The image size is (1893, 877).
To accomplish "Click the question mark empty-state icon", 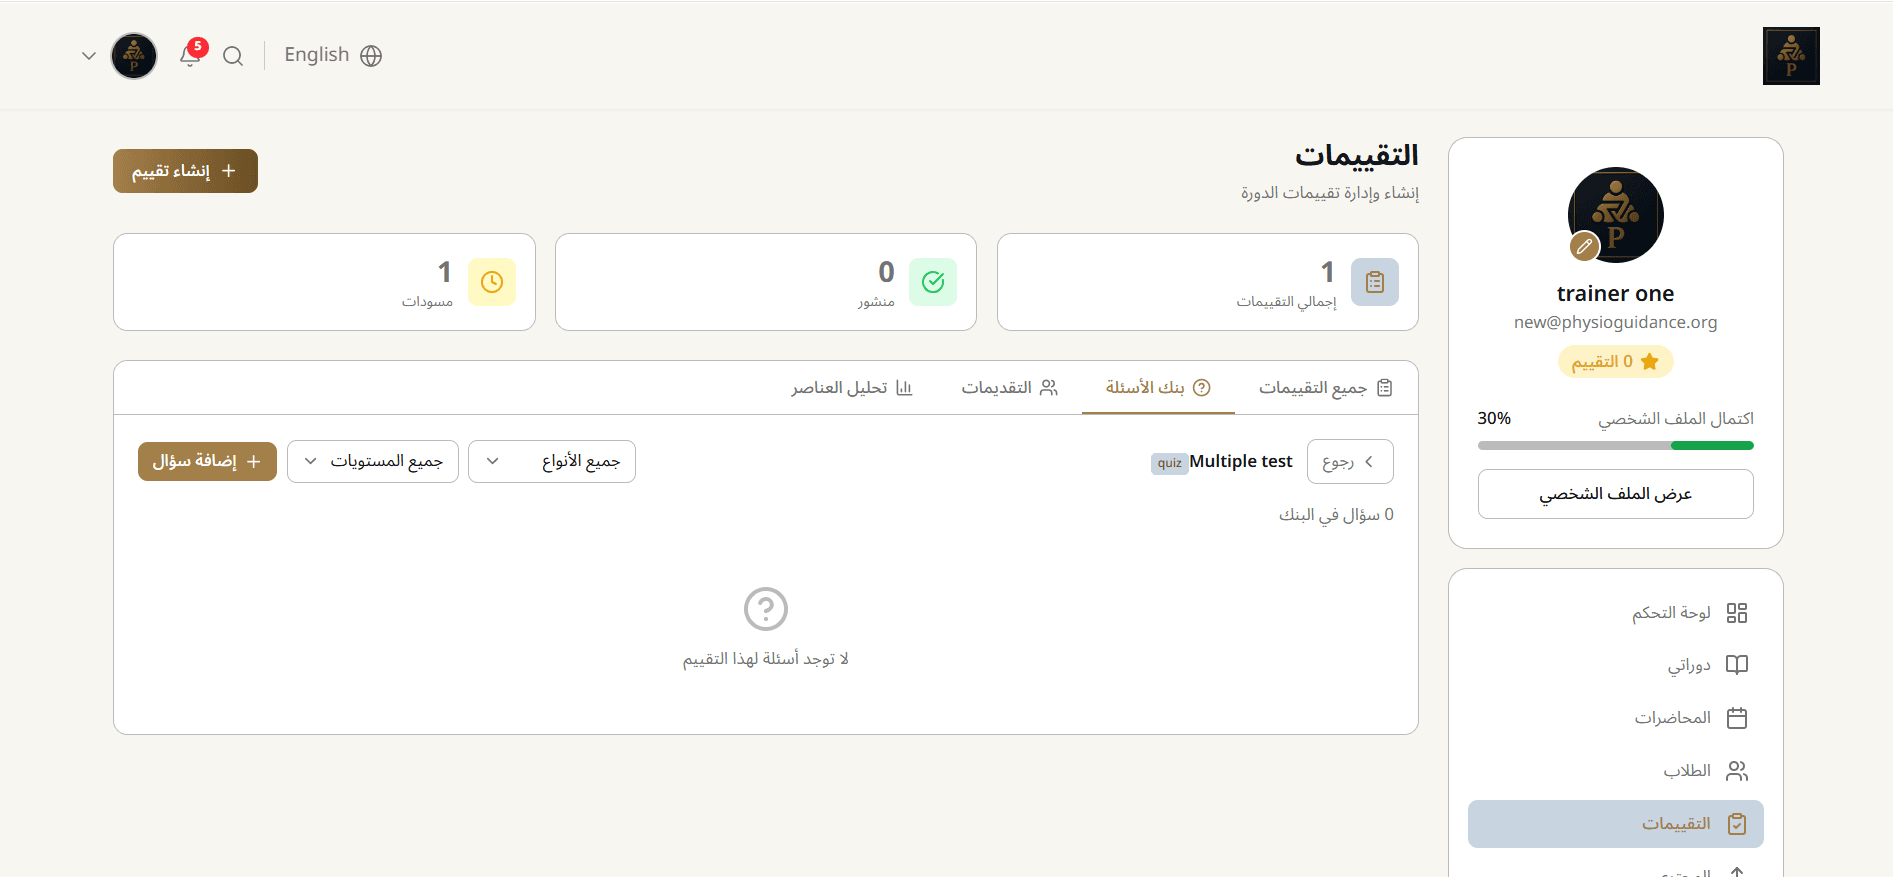I will [766, 609].
